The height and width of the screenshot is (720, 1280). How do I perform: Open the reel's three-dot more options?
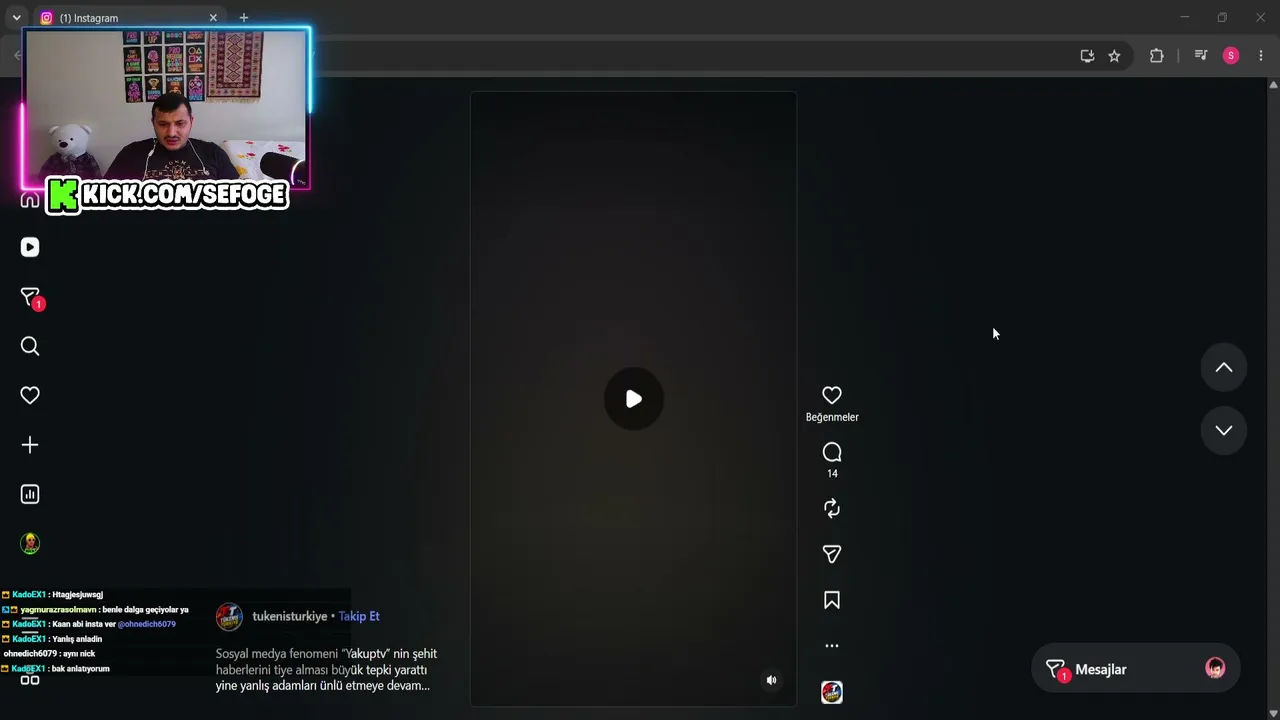tap(832, 646)
